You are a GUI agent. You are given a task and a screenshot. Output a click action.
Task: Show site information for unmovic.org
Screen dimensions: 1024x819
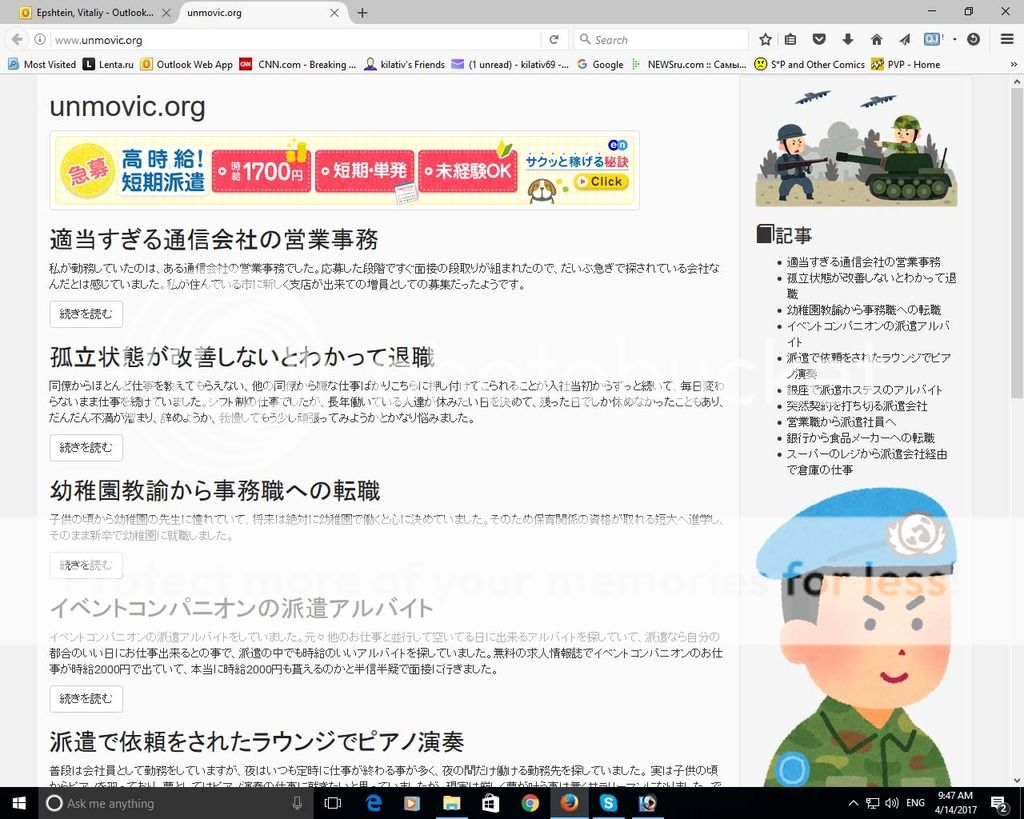[x=40, y=40]
